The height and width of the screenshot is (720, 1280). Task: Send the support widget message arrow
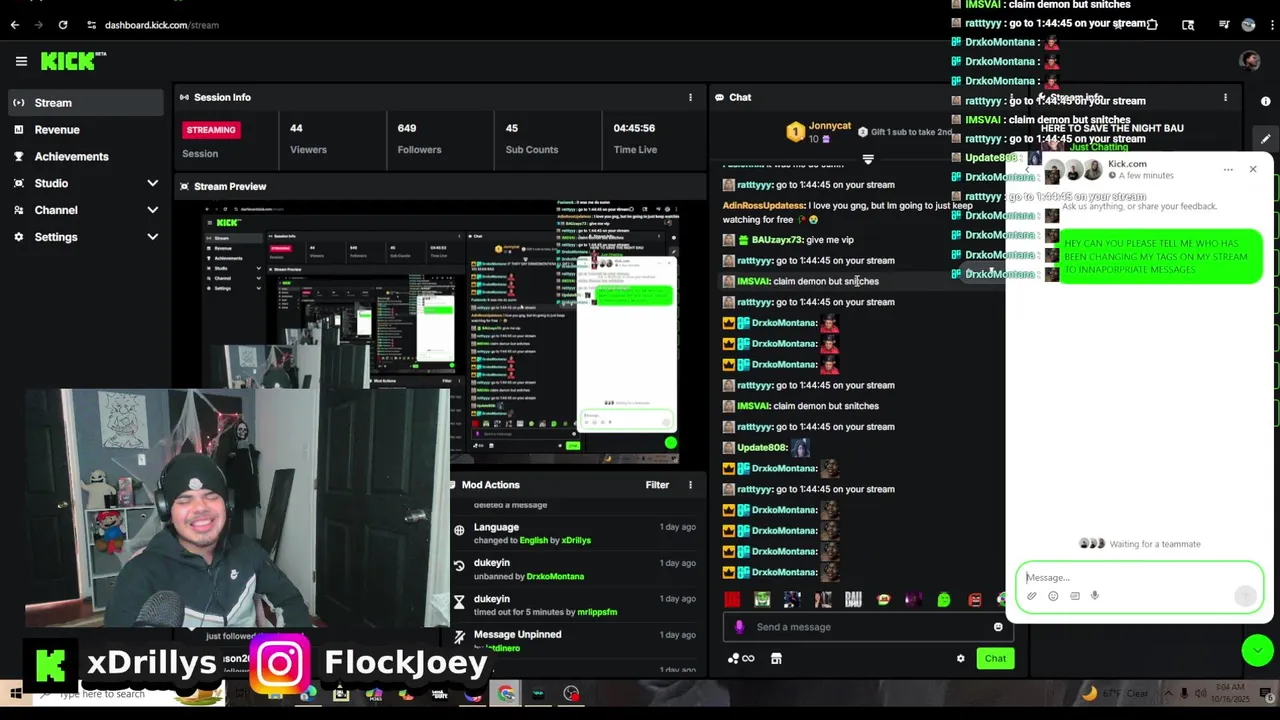pyautogui.click(x=1245, y=596)
